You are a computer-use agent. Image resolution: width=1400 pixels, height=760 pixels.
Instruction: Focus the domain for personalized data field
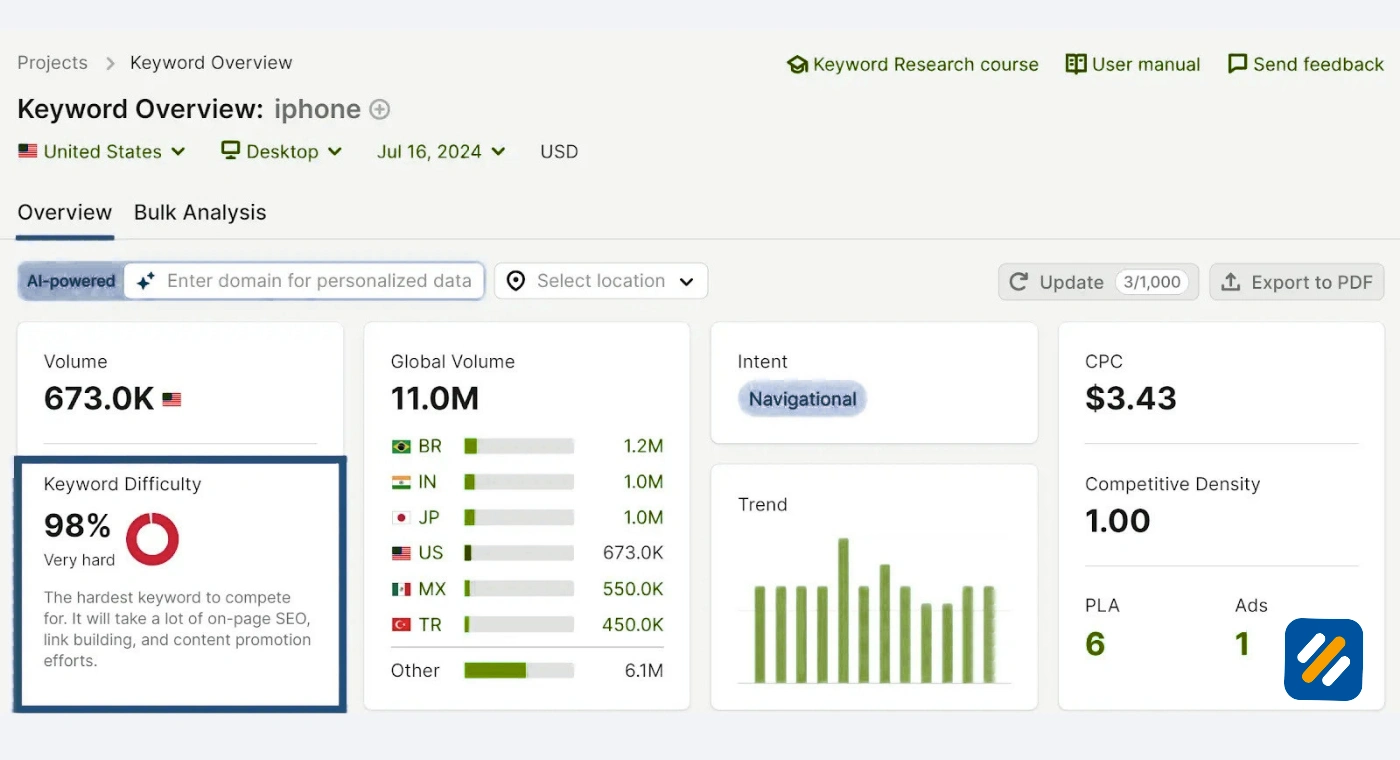click(x=305, y=281)
